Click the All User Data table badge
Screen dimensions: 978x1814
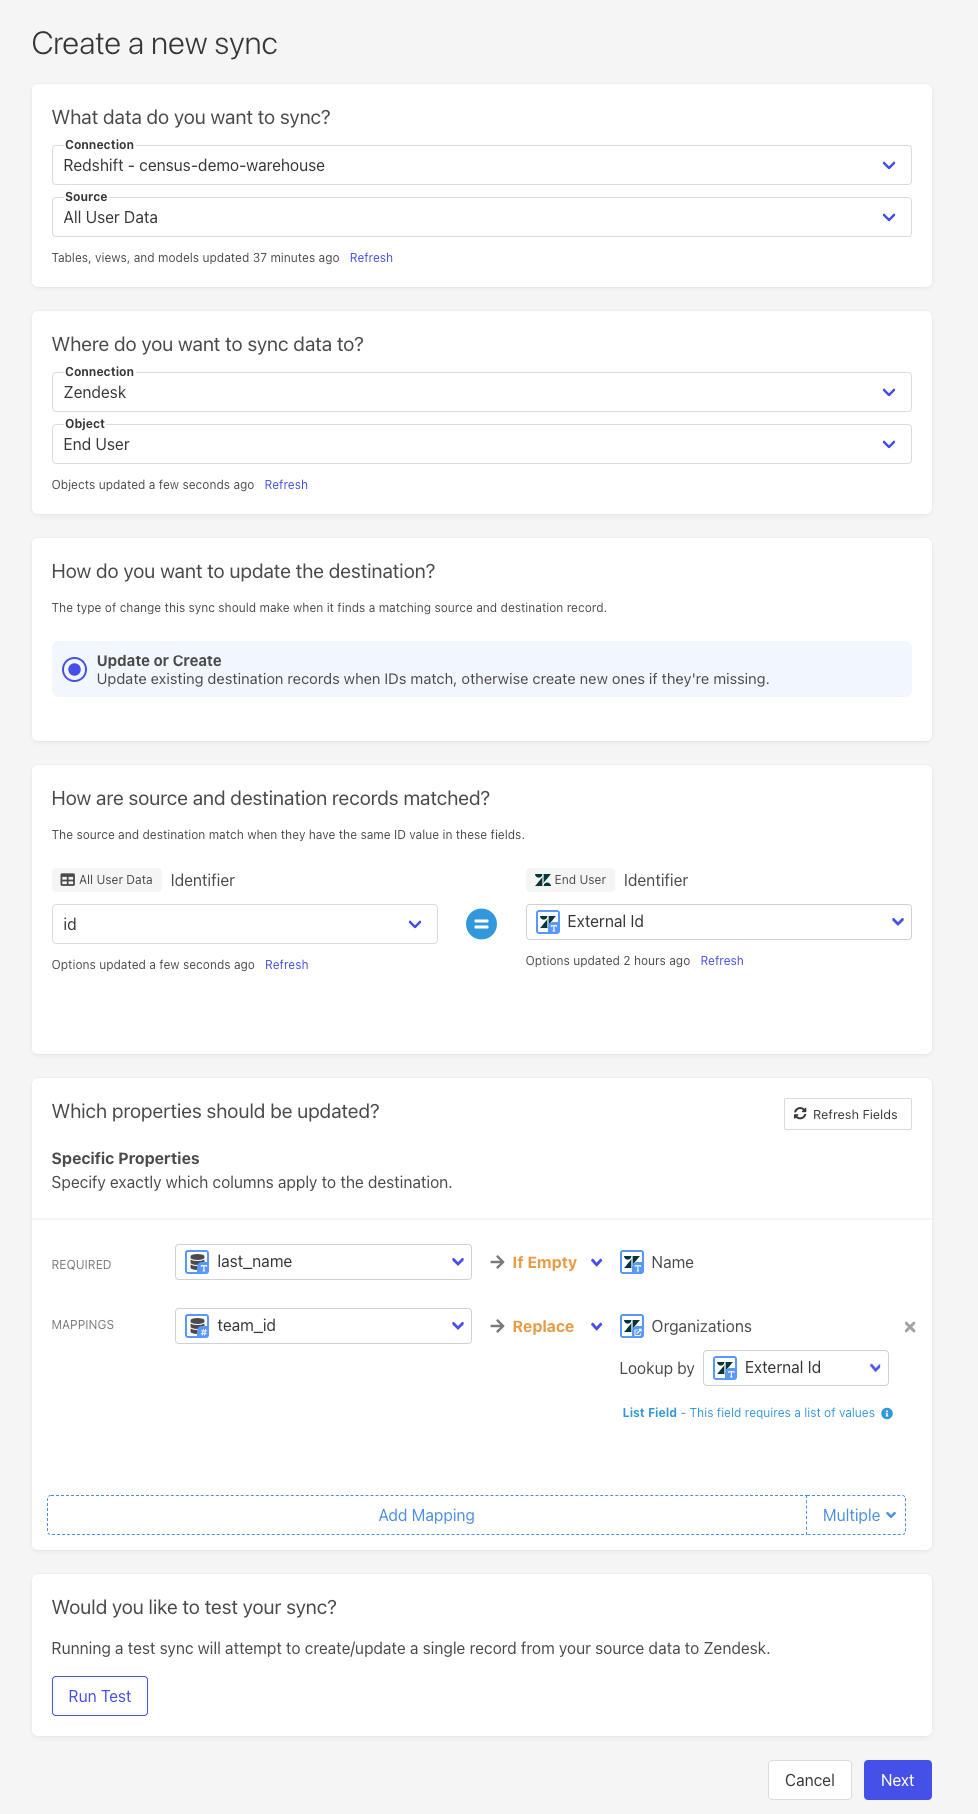[x=107, y=880]
